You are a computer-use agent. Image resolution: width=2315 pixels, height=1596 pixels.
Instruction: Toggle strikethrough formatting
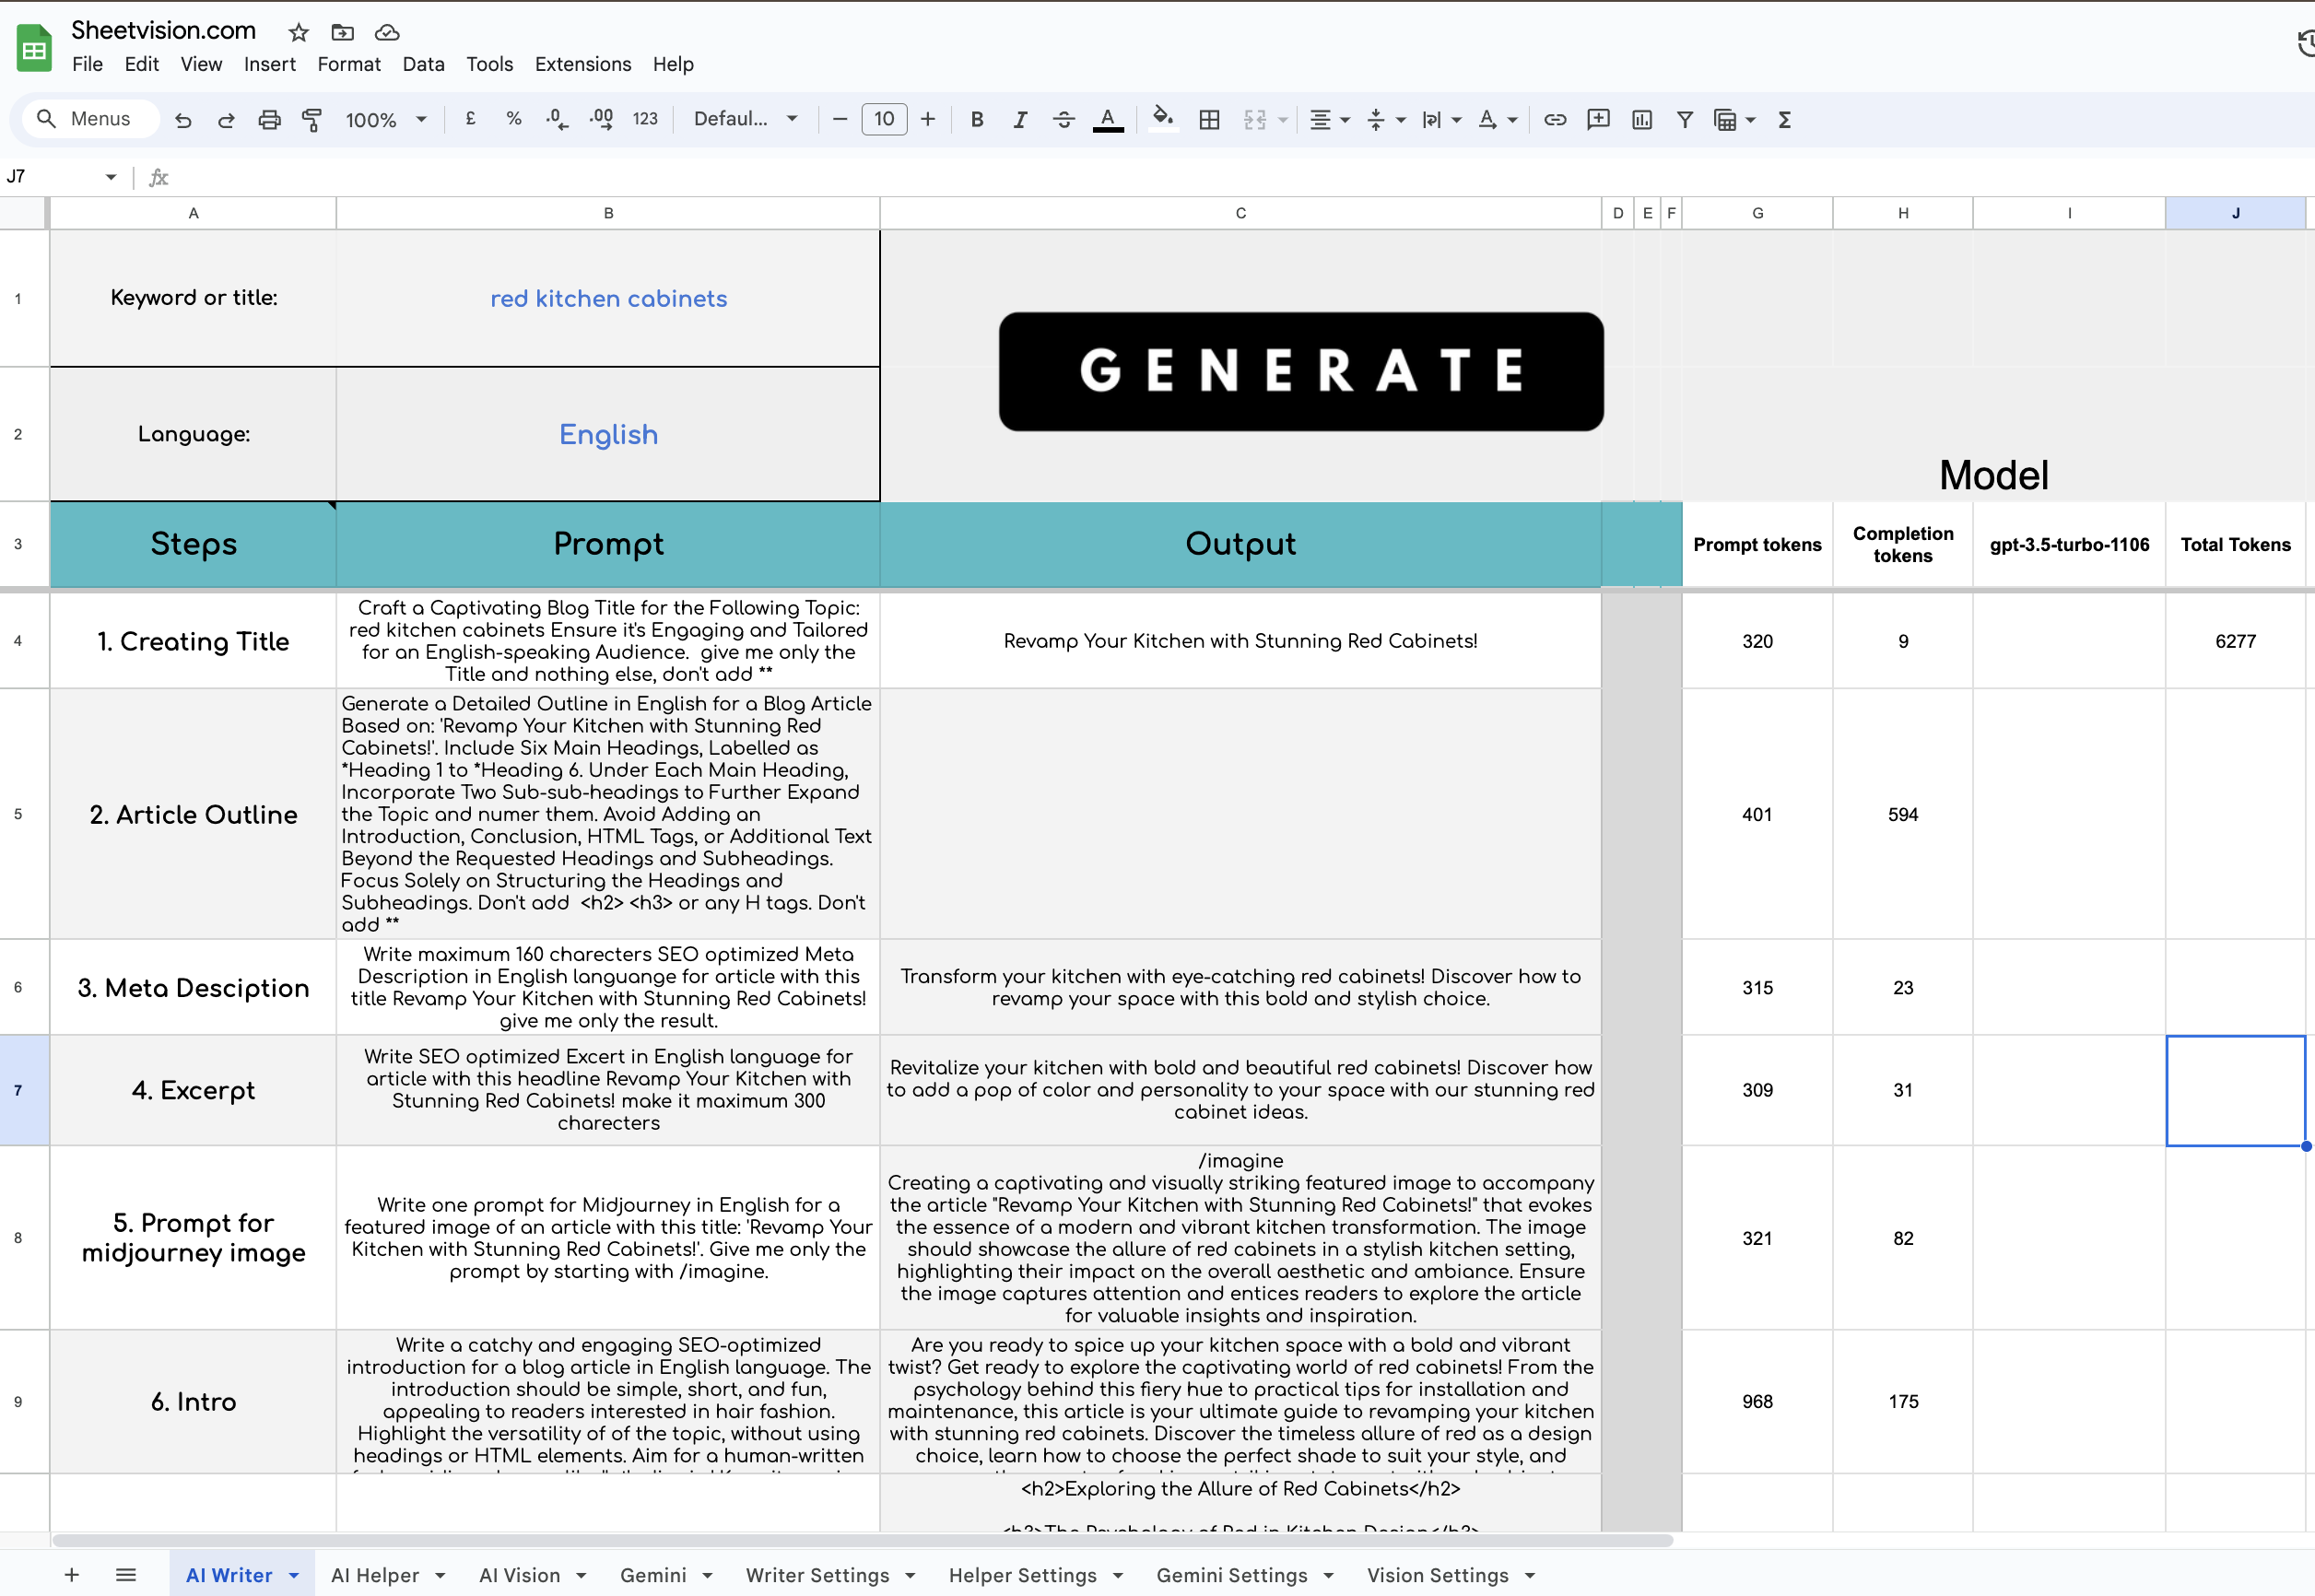click(x=1063, y=120)
